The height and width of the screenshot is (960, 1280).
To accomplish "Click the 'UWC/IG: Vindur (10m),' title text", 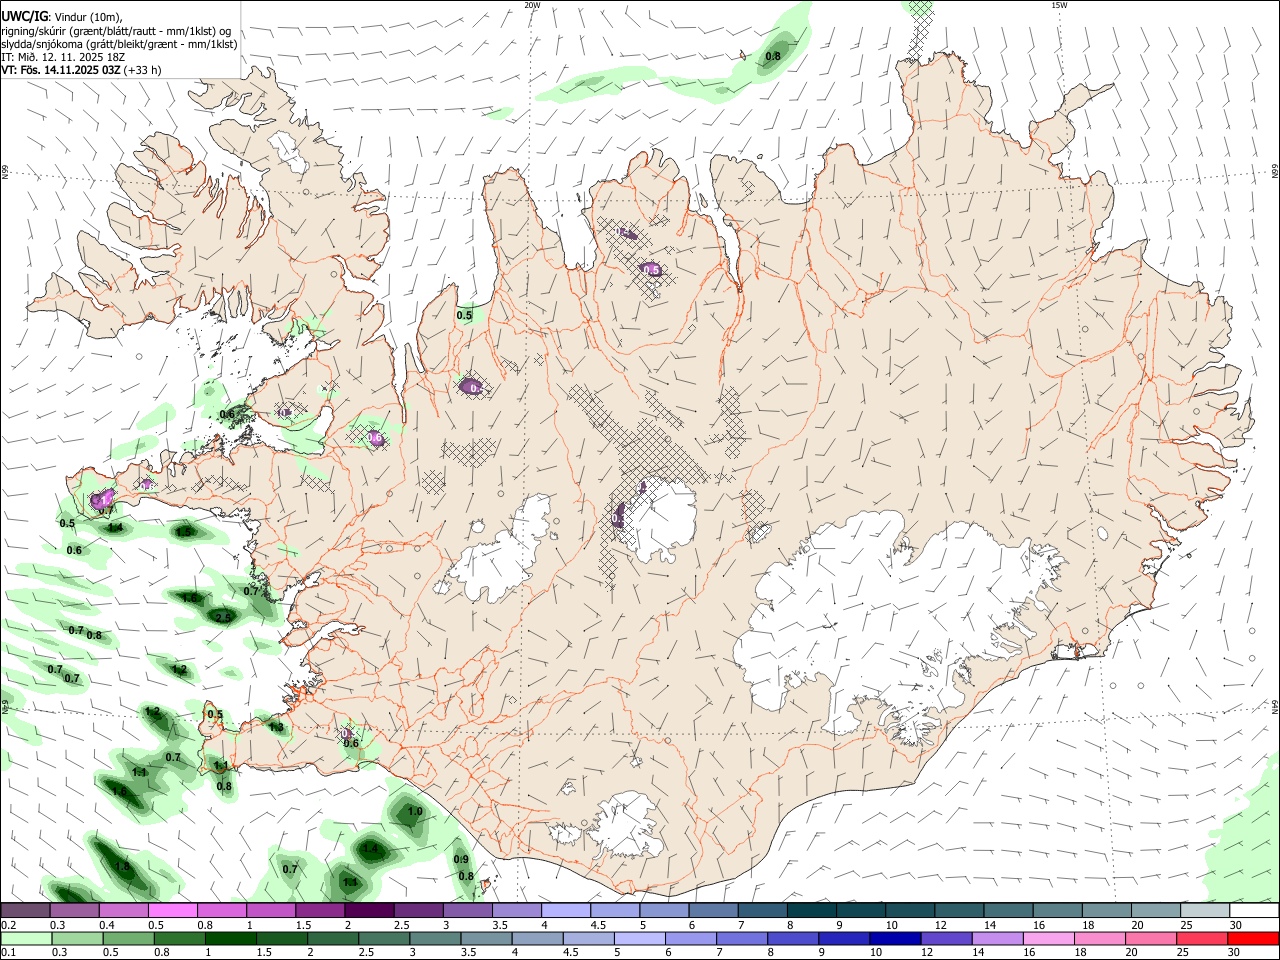I will point(62,17).
